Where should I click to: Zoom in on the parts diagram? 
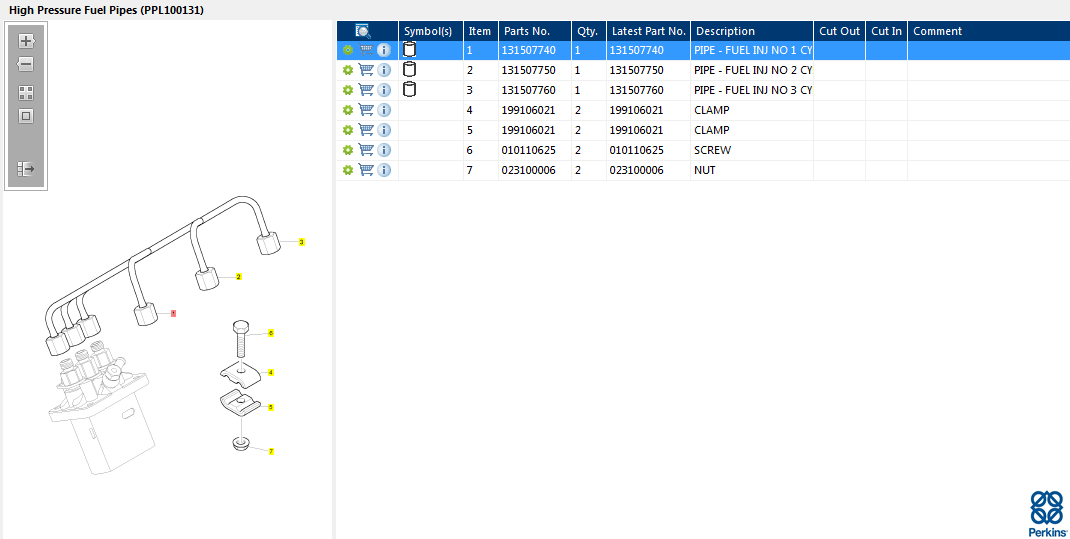tap(26, 41)
